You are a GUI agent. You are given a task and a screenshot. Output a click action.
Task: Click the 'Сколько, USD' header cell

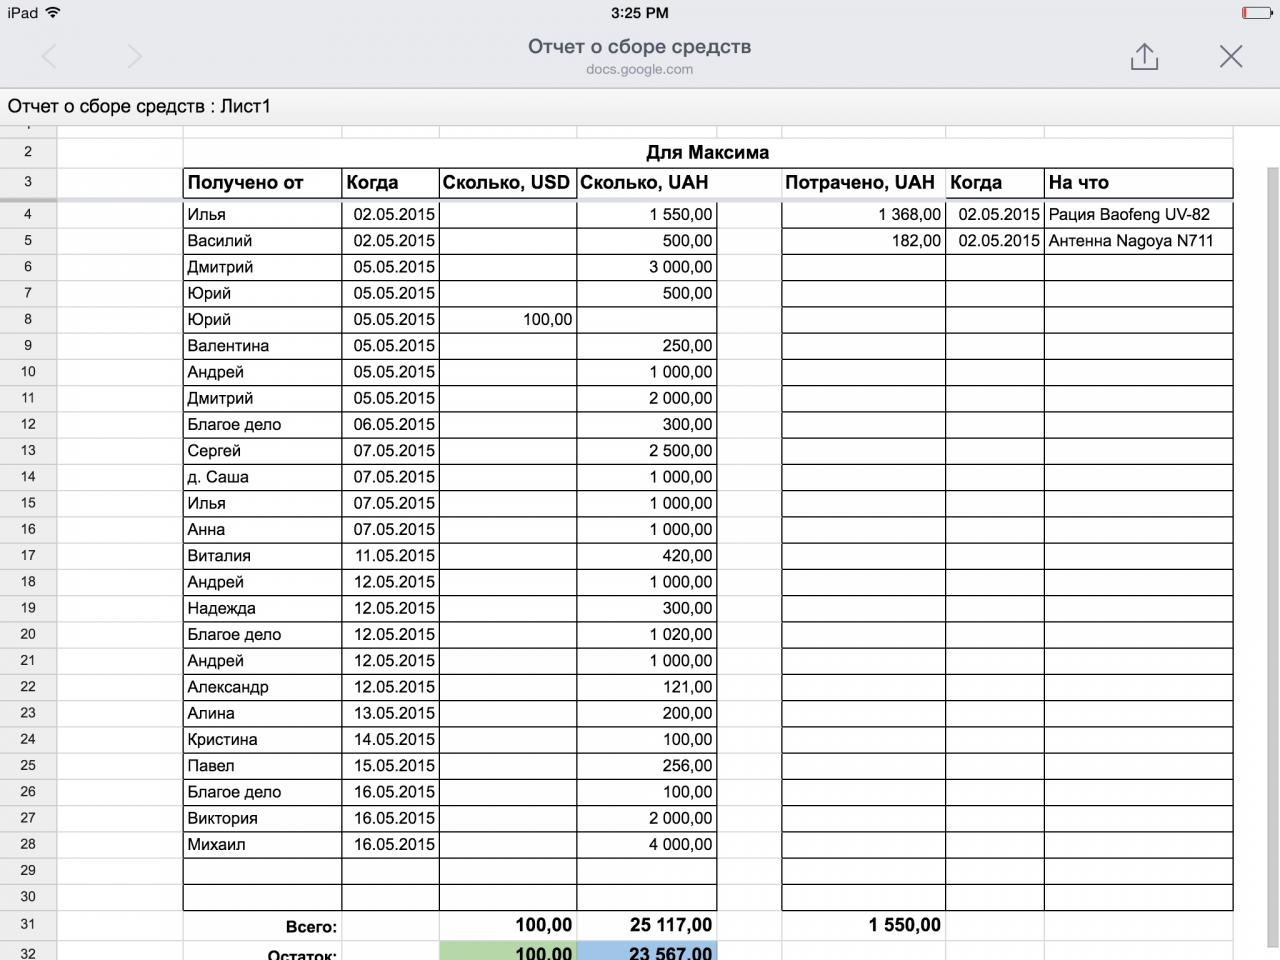(x=507, y=183)
